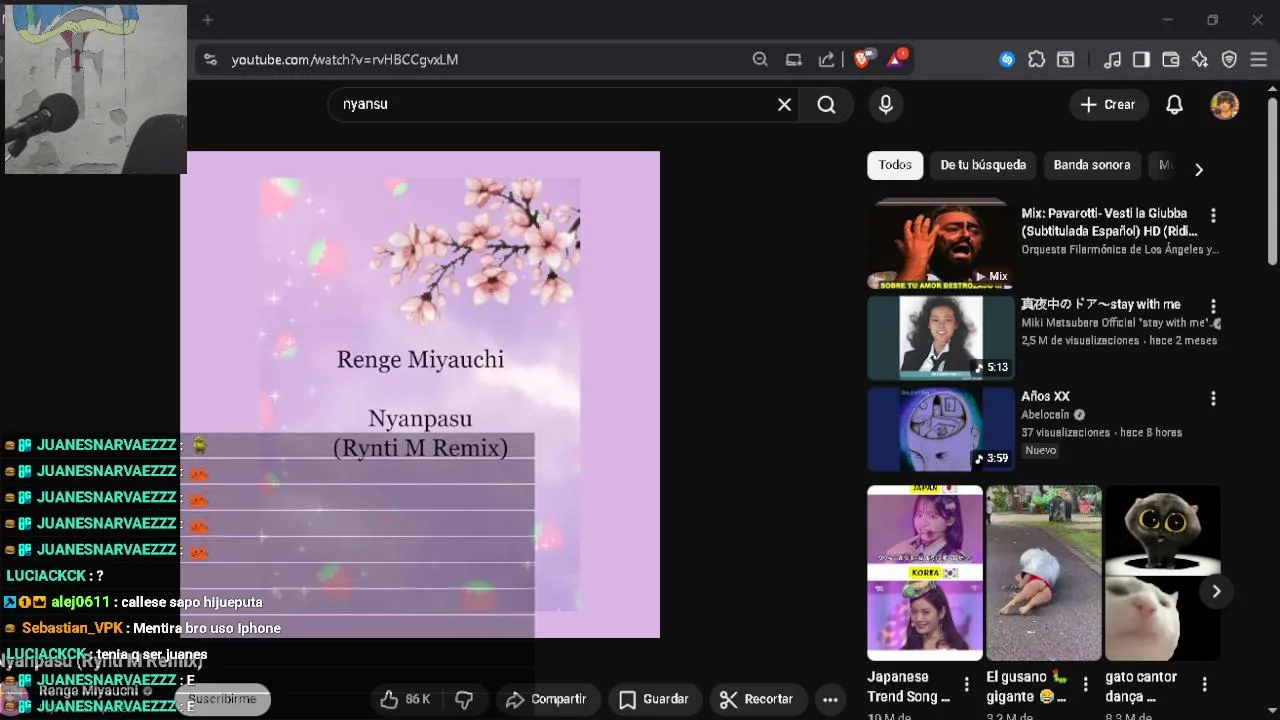Open Japanese Trend Song short thumbnail

(925, 573)
